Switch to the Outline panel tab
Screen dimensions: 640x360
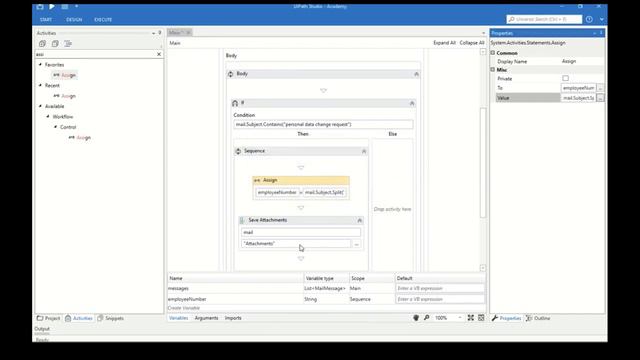click(x=538, y=318)
